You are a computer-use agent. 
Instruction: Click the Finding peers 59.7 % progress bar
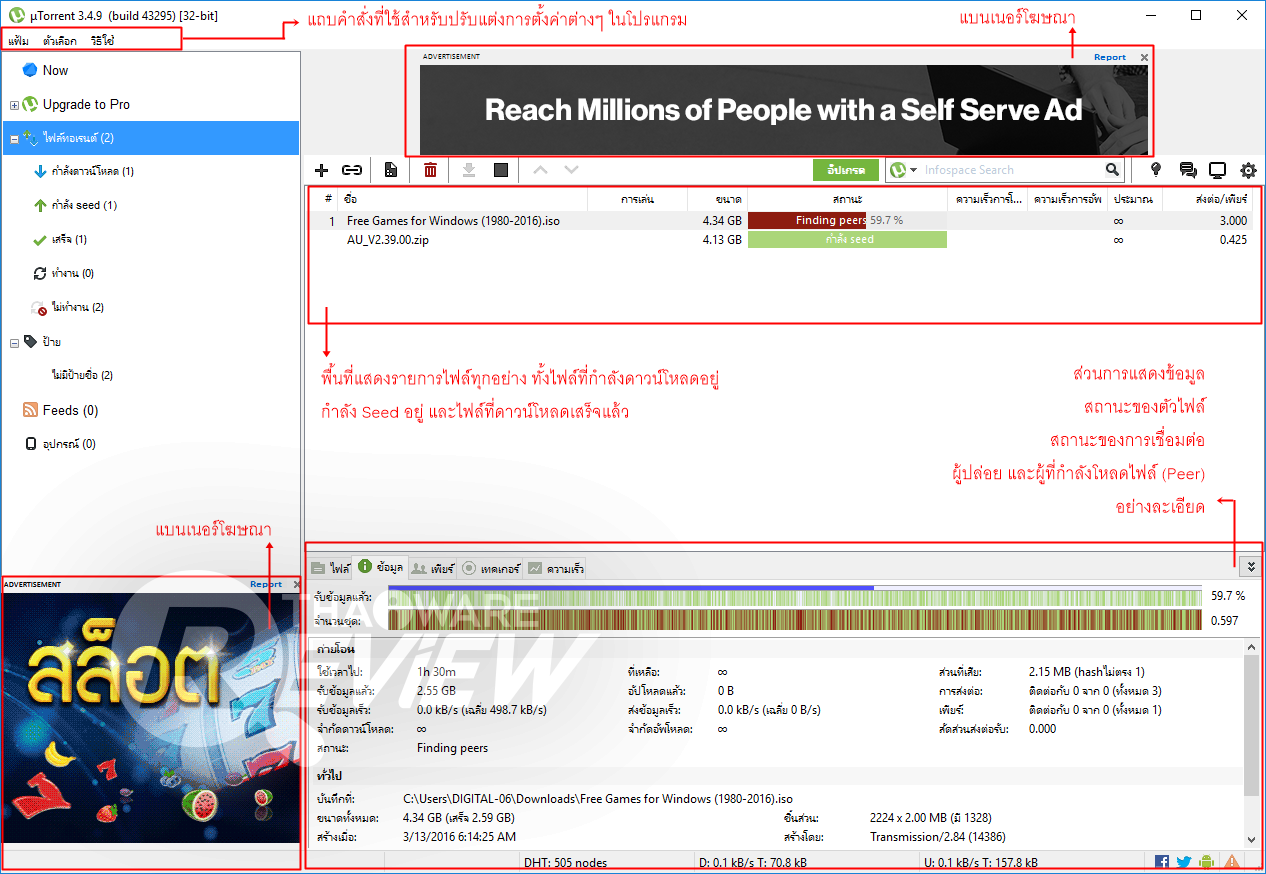click(847, 220)
